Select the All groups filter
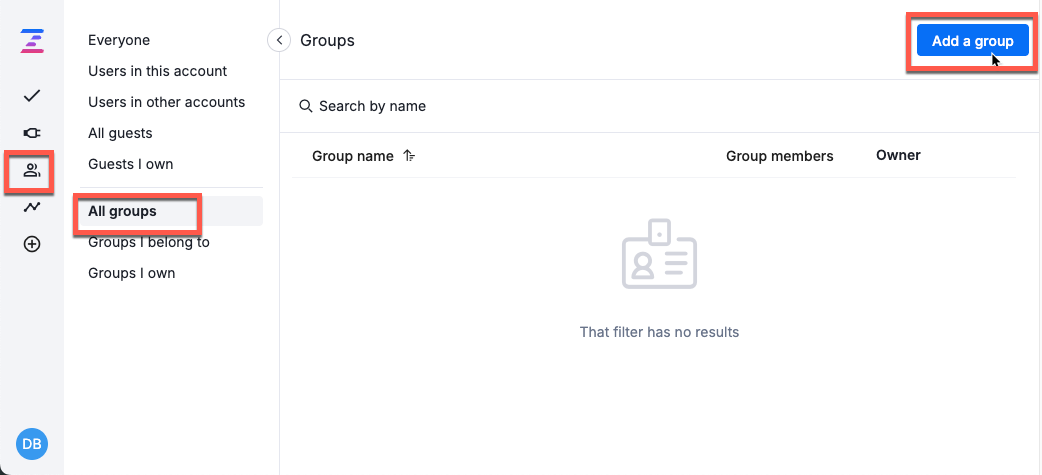1042x475 pixels. 171,211
